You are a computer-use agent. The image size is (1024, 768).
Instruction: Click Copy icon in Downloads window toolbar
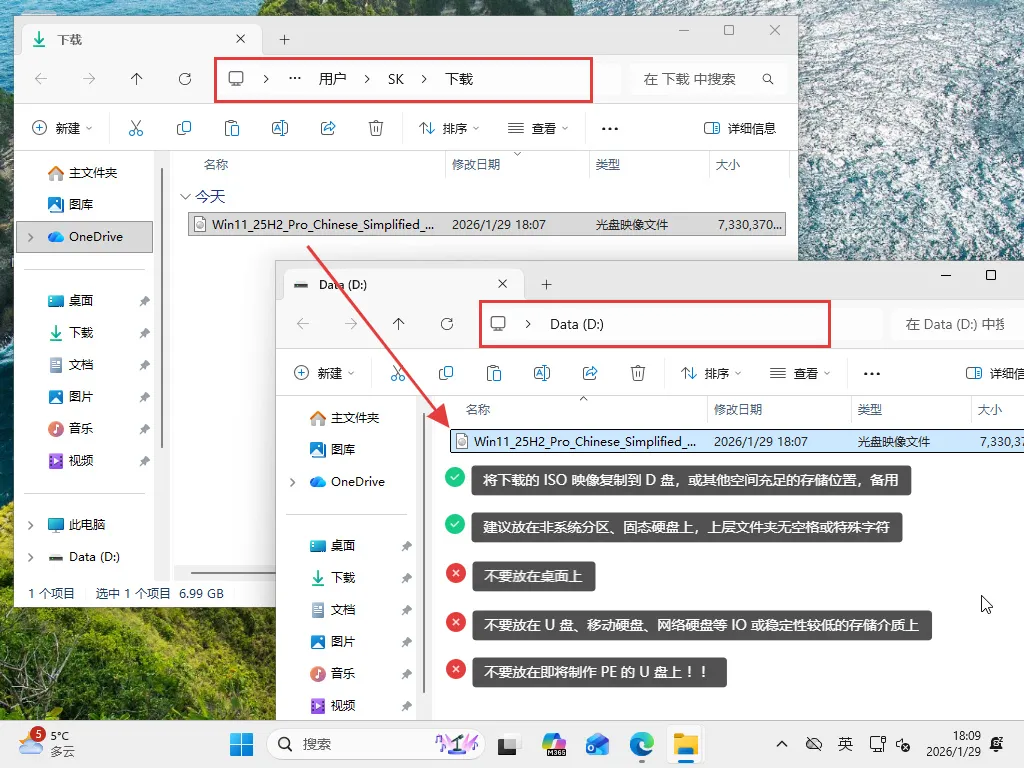(x=184, y=128)
